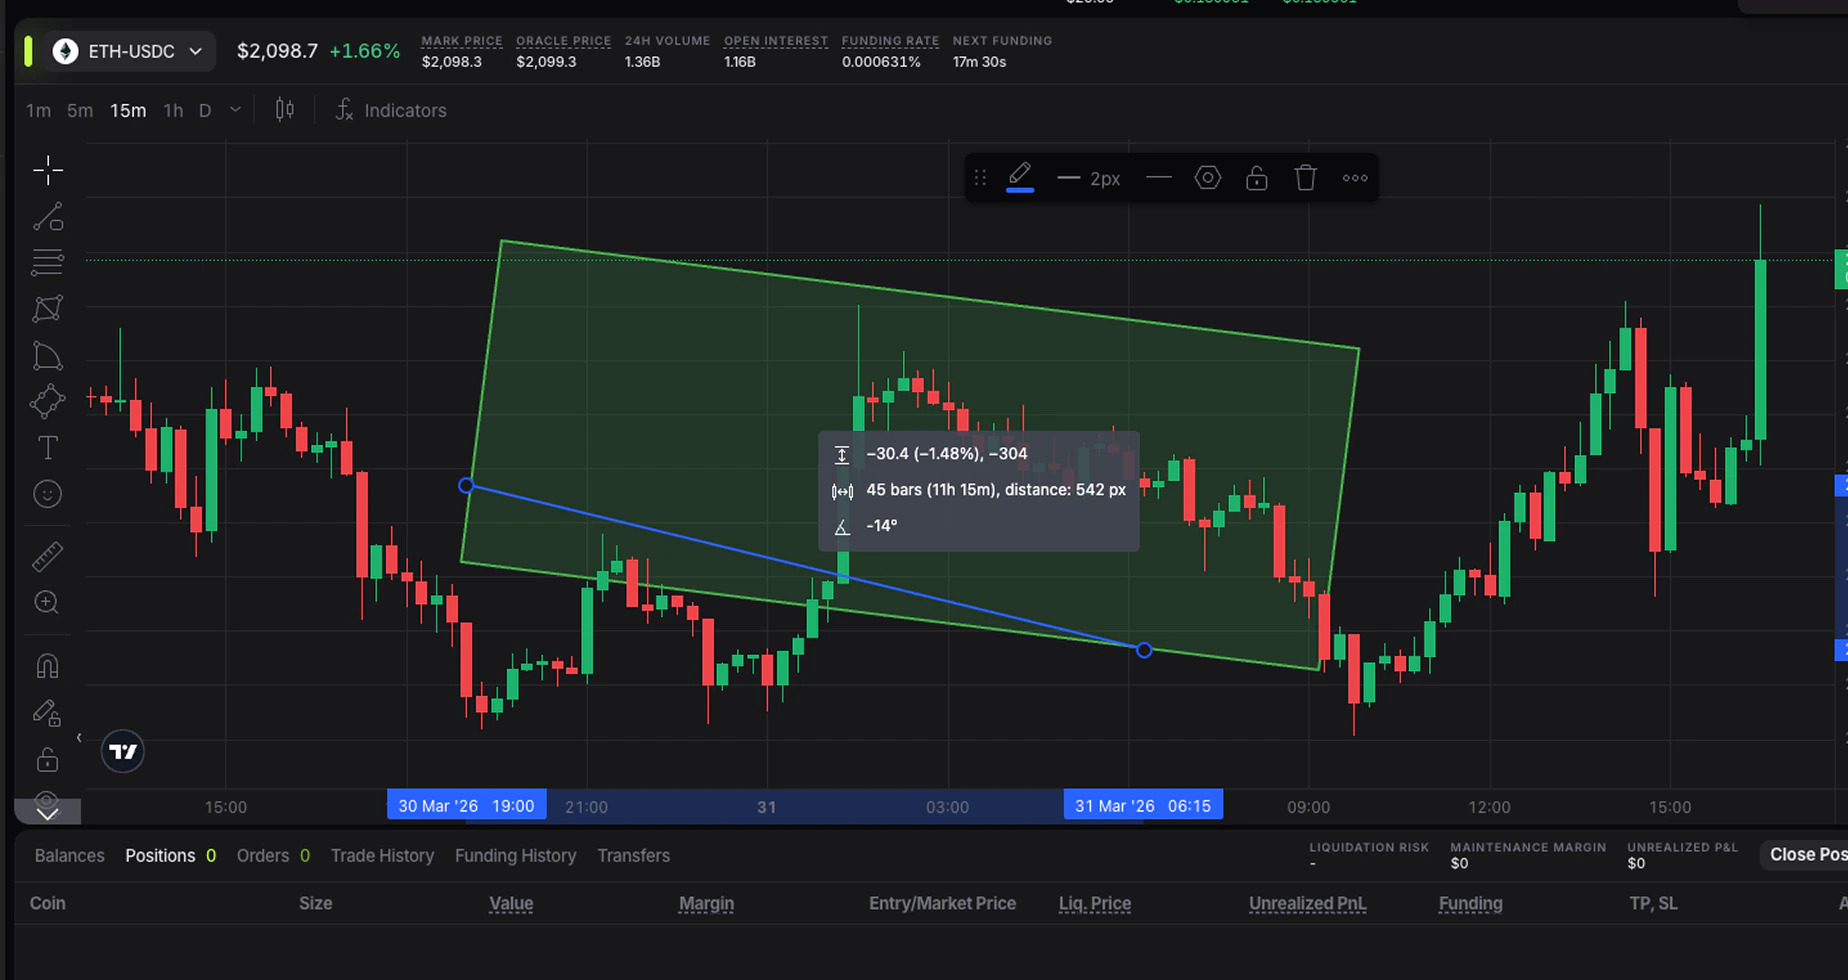Sort by the Margin column header
The height and width of the screenshot is (980, 1848).
[x=706, y=904]
